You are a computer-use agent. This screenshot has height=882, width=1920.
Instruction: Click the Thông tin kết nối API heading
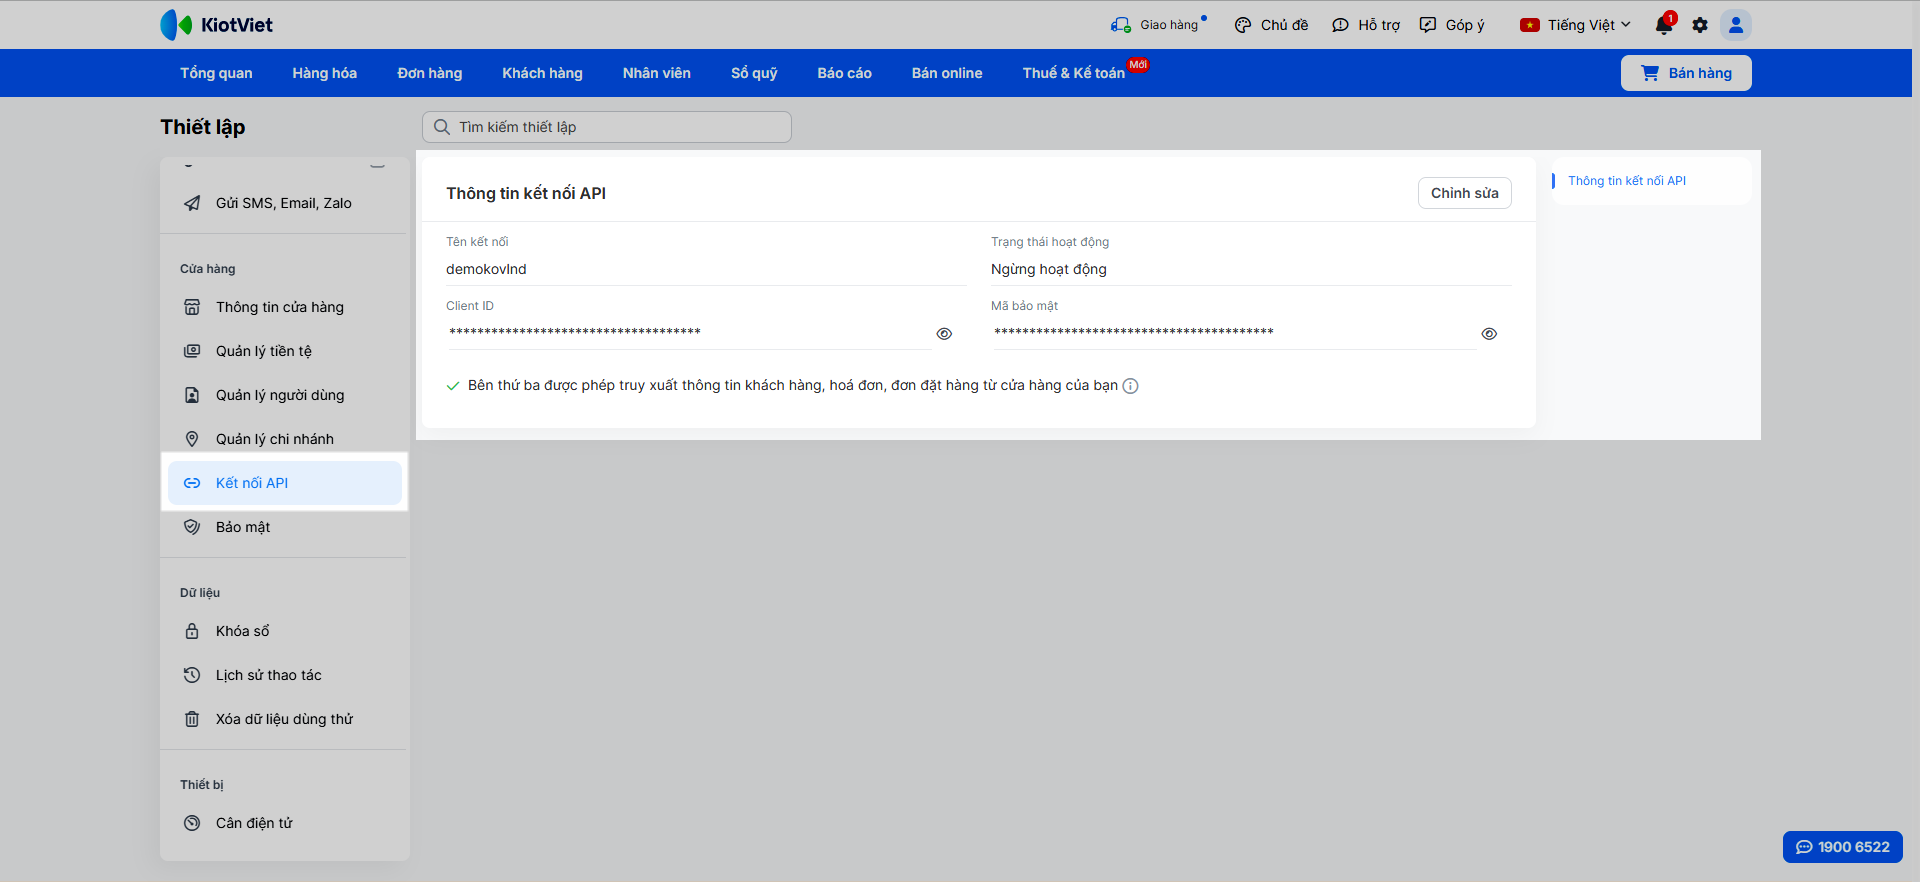526,193
